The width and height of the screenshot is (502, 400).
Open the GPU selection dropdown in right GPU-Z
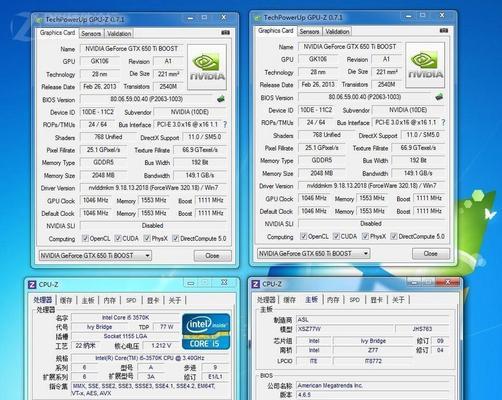[x=314, y=254]
